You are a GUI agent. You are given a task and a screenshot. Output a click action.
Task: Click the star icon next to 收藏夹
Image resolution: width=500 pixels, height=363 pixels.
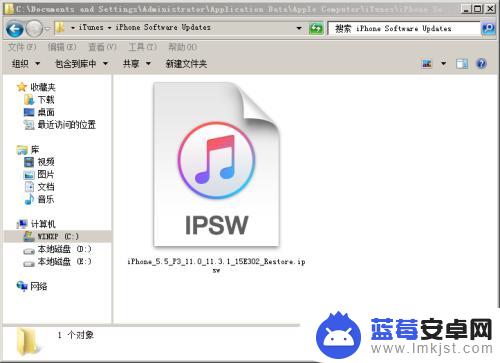point(22,87)
